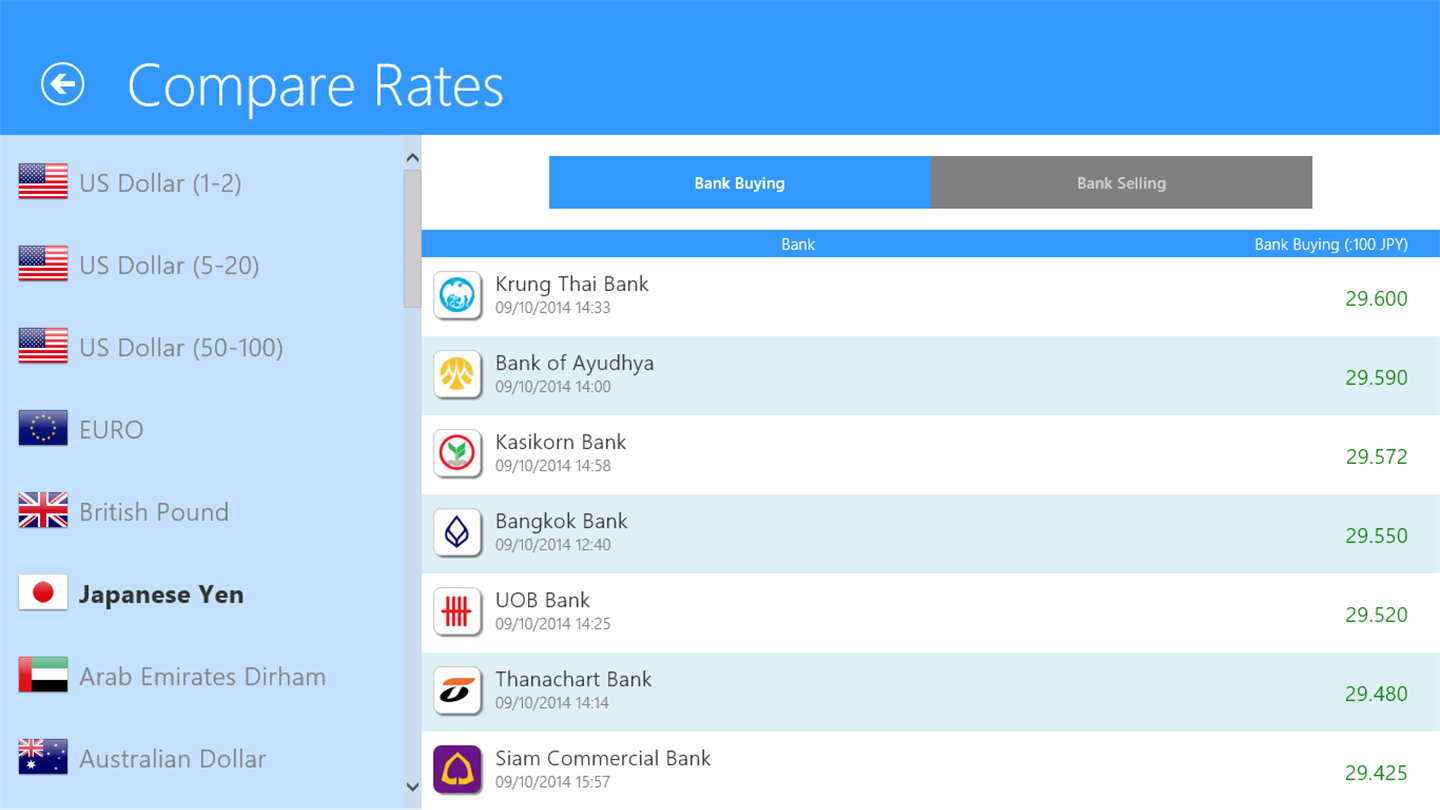Click the currency list scroll up arrow
Viewport: 1440px width, 810px height.
point(412,157)
